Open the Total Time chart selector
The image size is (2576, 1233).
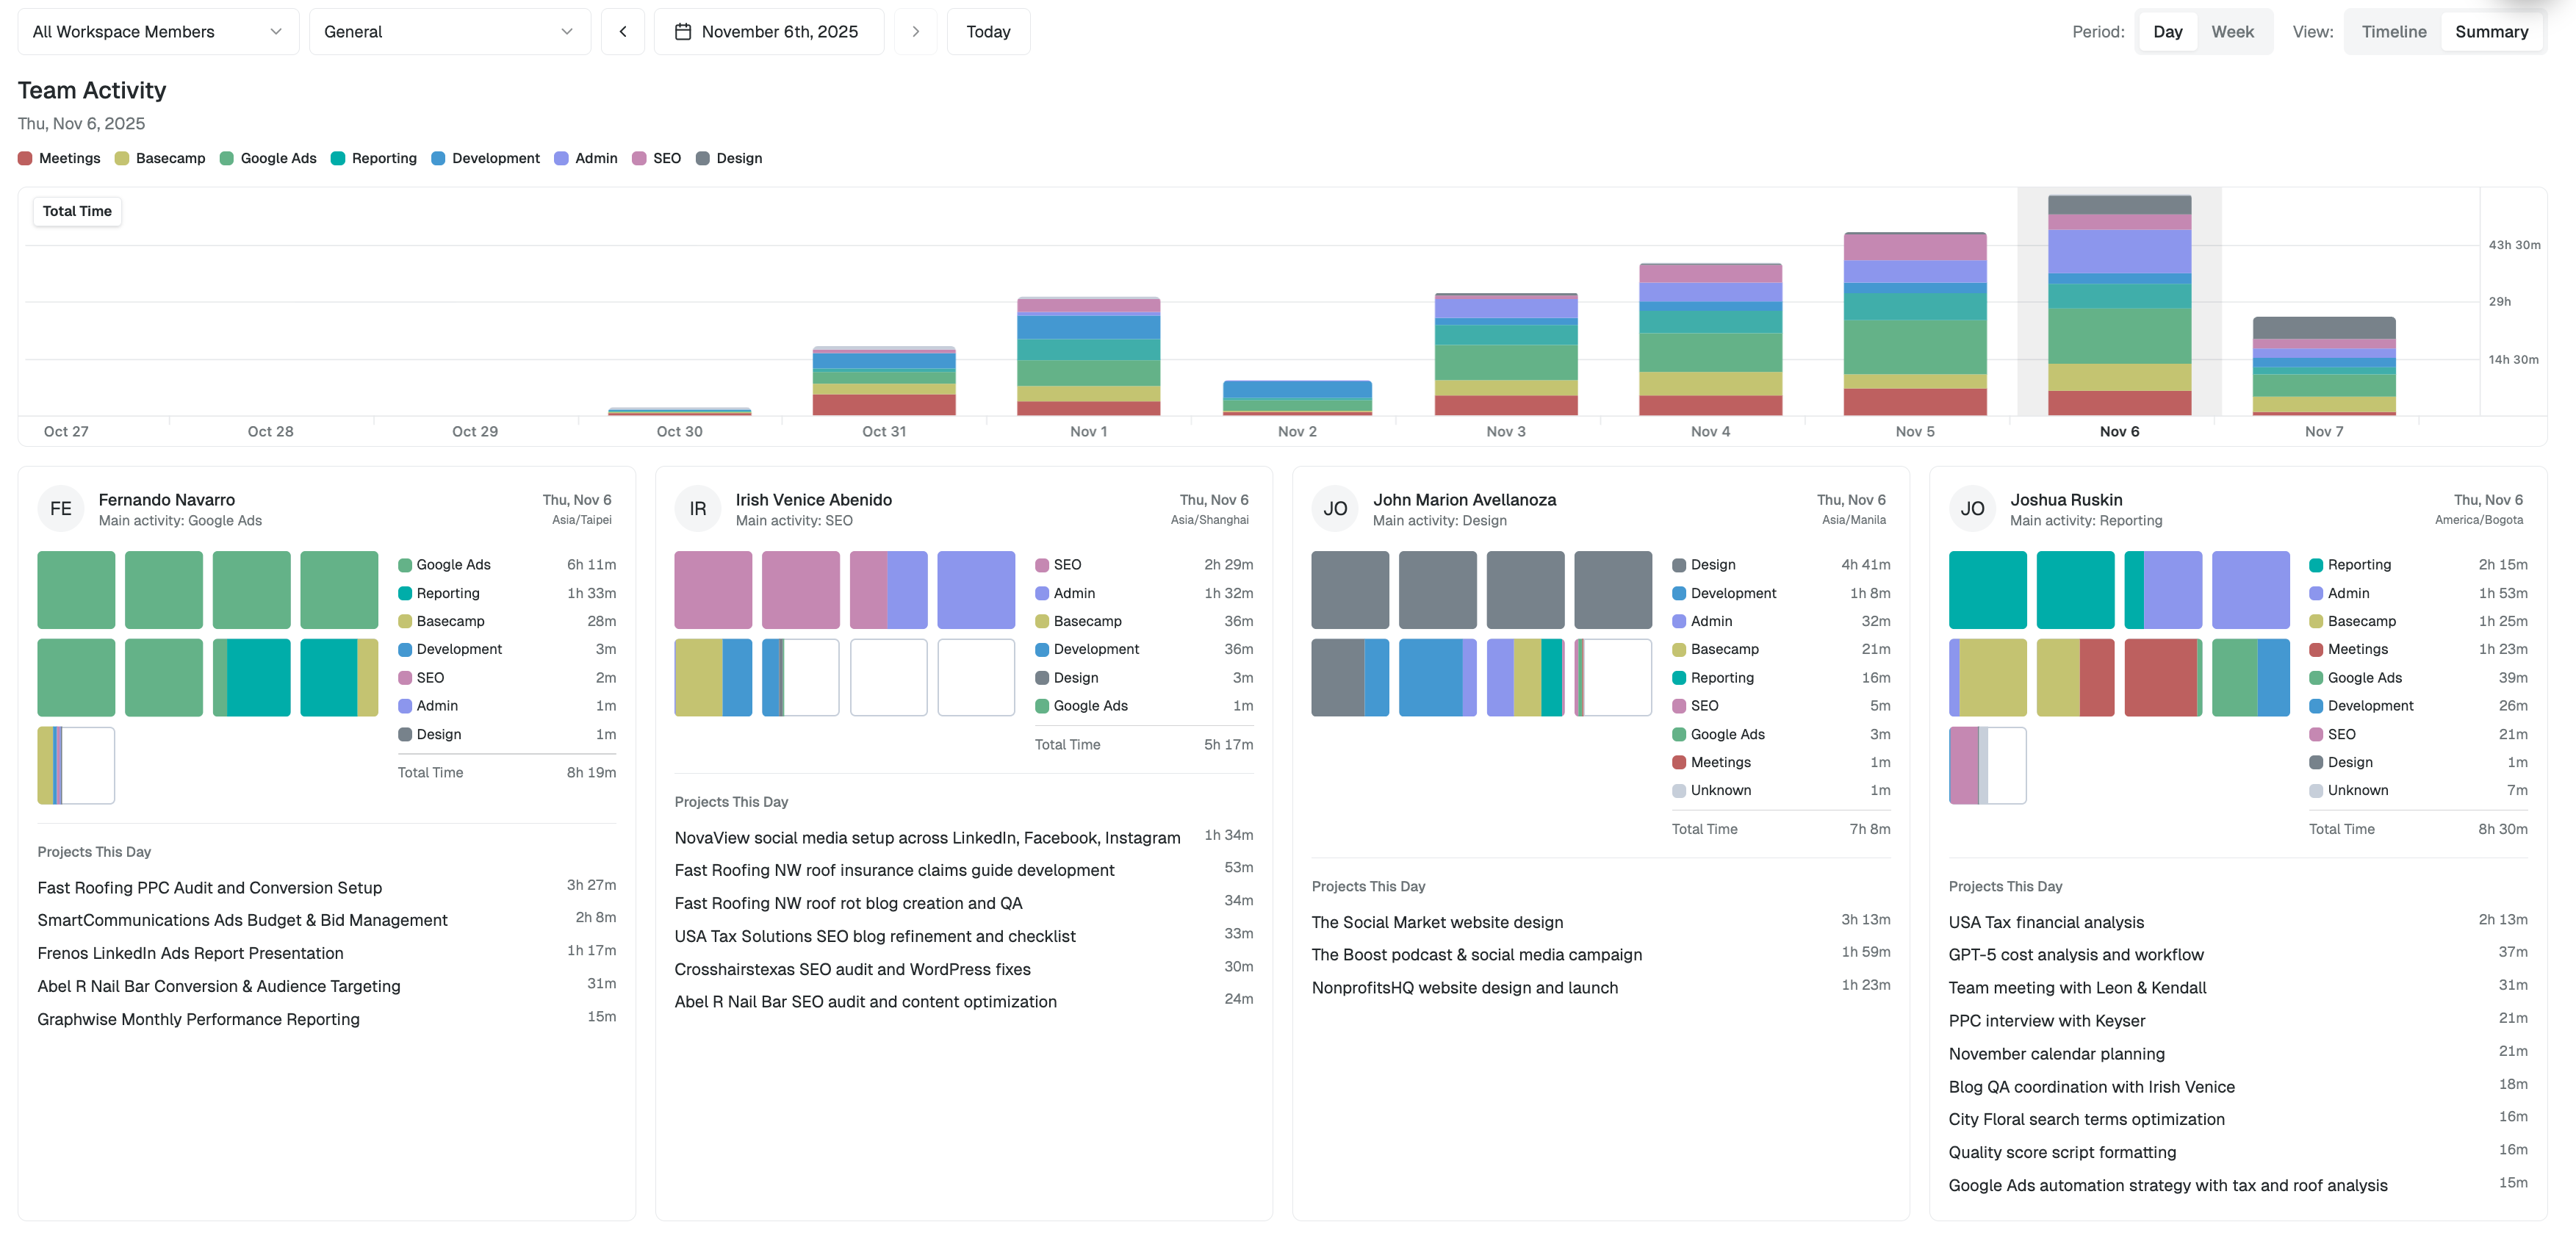pyautogui.click(x=77, y=211)
